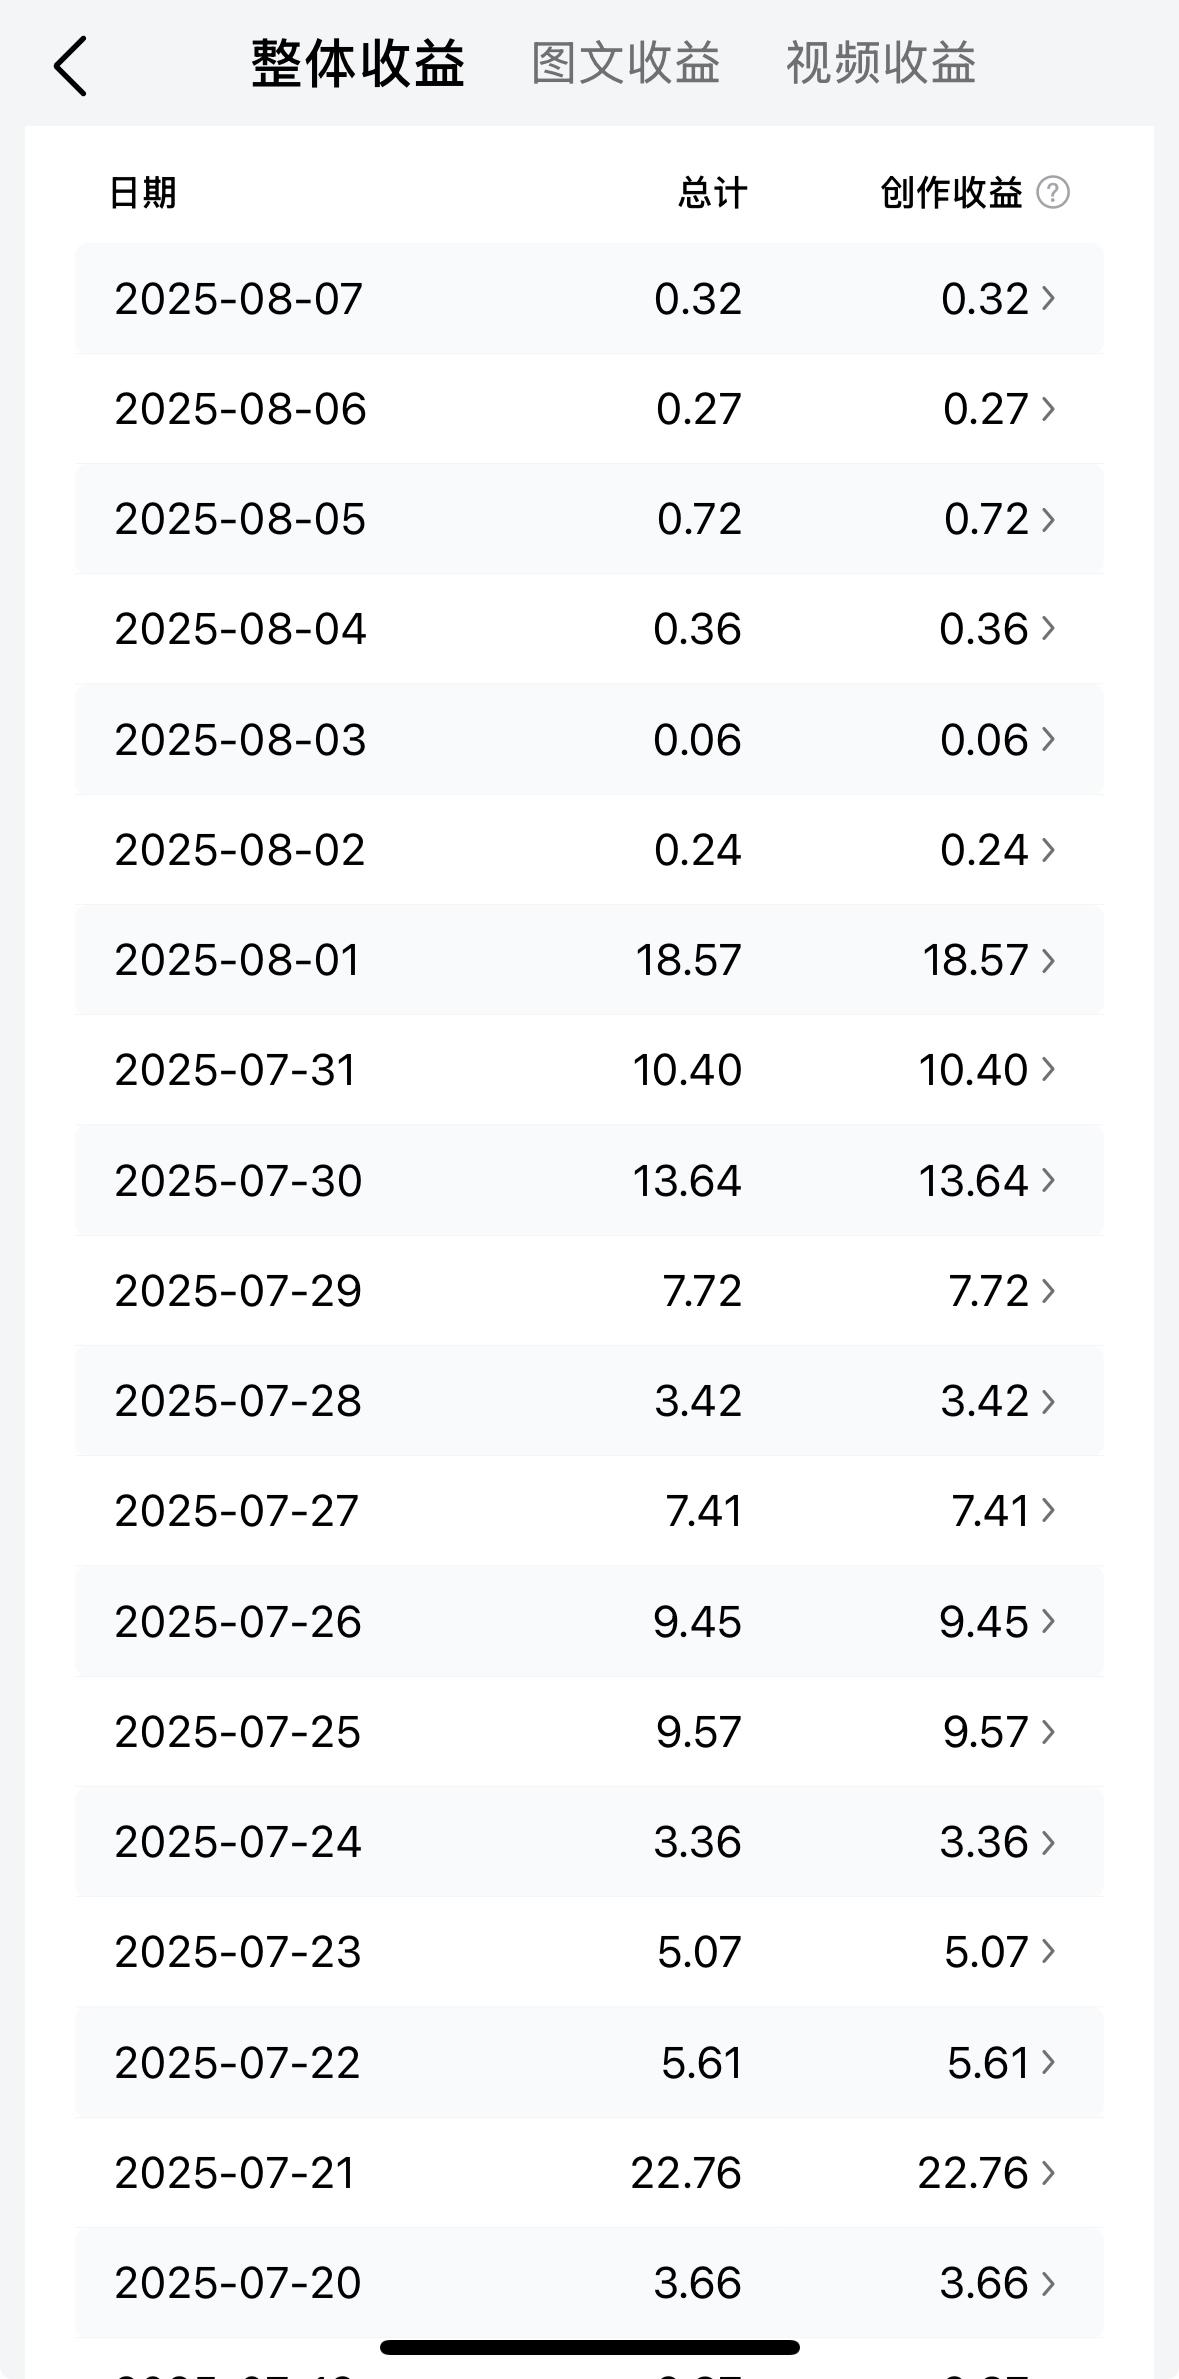Open chevron next to 0.06 earnings

(1048, 739)
